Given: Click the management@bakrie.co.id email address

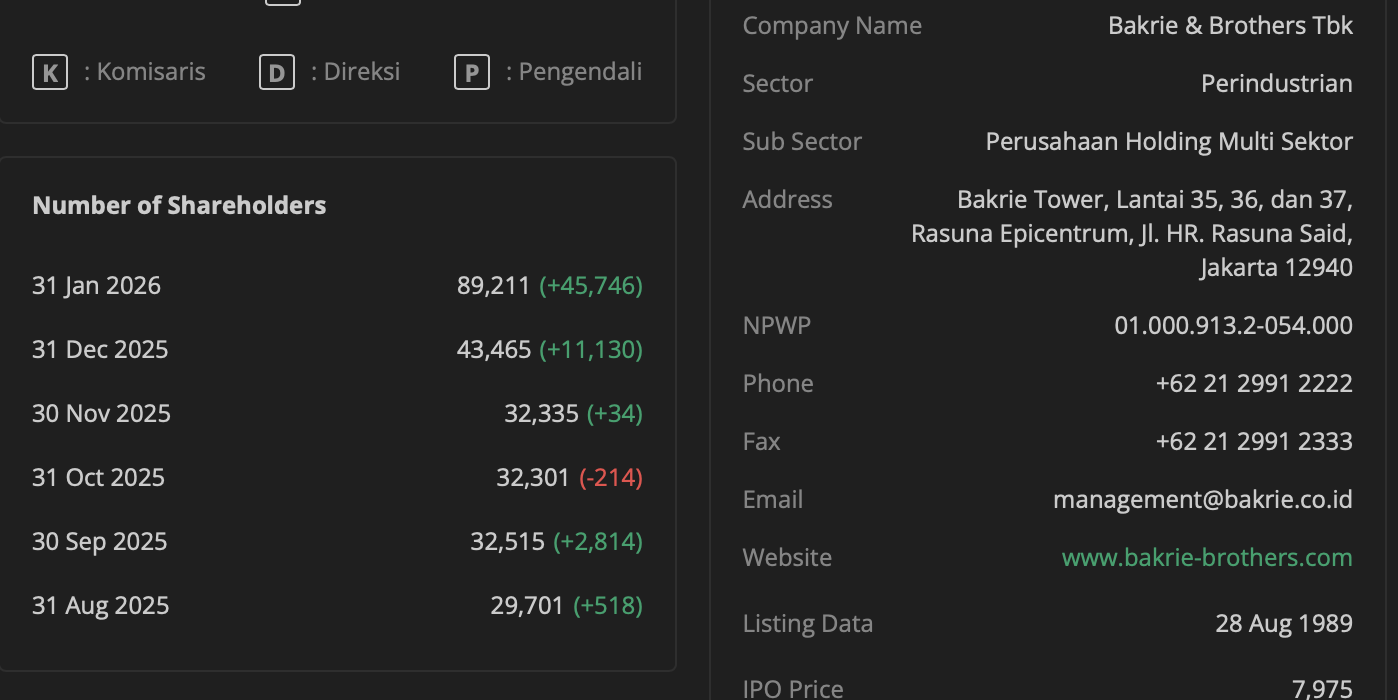Looking at the screenshot, I should 1202,499.
